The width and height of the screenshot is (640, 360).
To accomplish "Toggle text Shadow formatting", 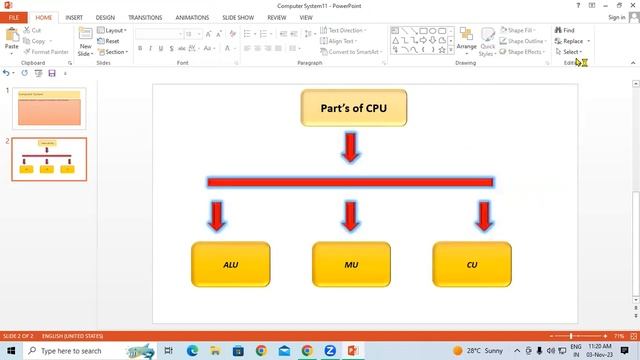I will 171,48.
